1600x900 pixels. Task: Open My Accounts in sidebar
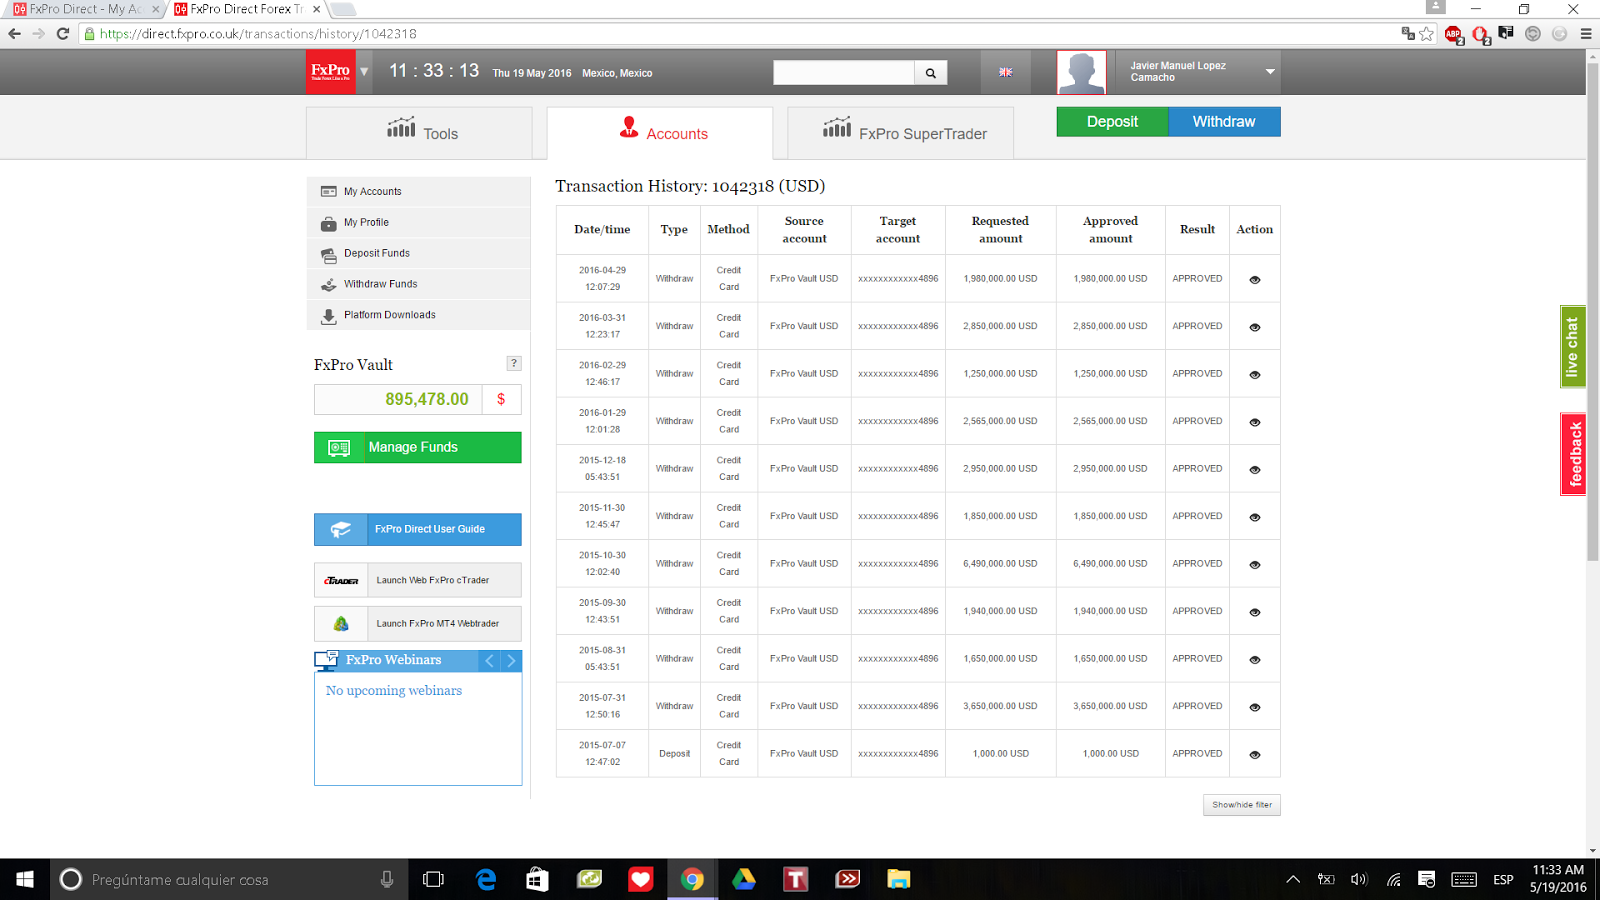coord(418,192)
